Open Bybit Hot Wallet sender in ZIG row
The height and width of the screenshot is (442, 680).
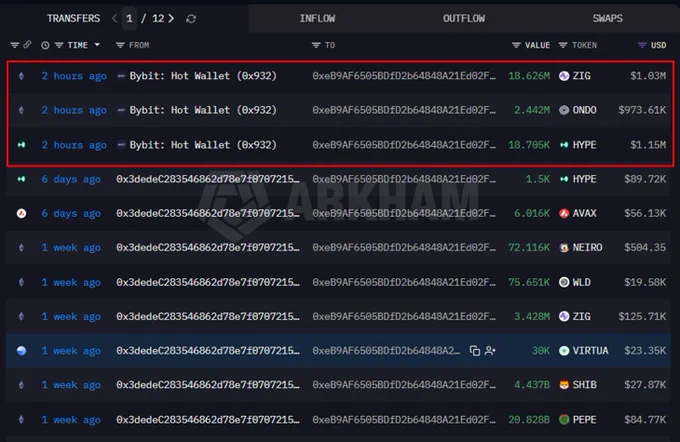tap(203, 76)
